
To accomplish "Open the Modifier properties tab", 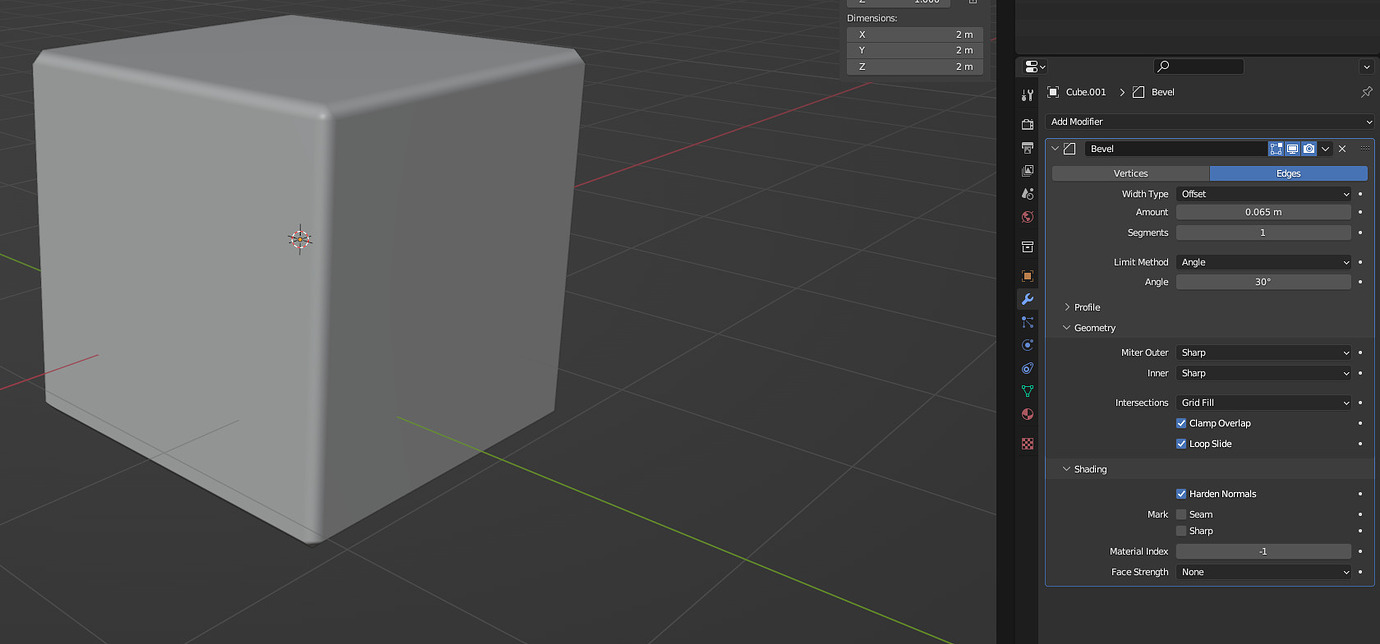I will pos(1027,299).
